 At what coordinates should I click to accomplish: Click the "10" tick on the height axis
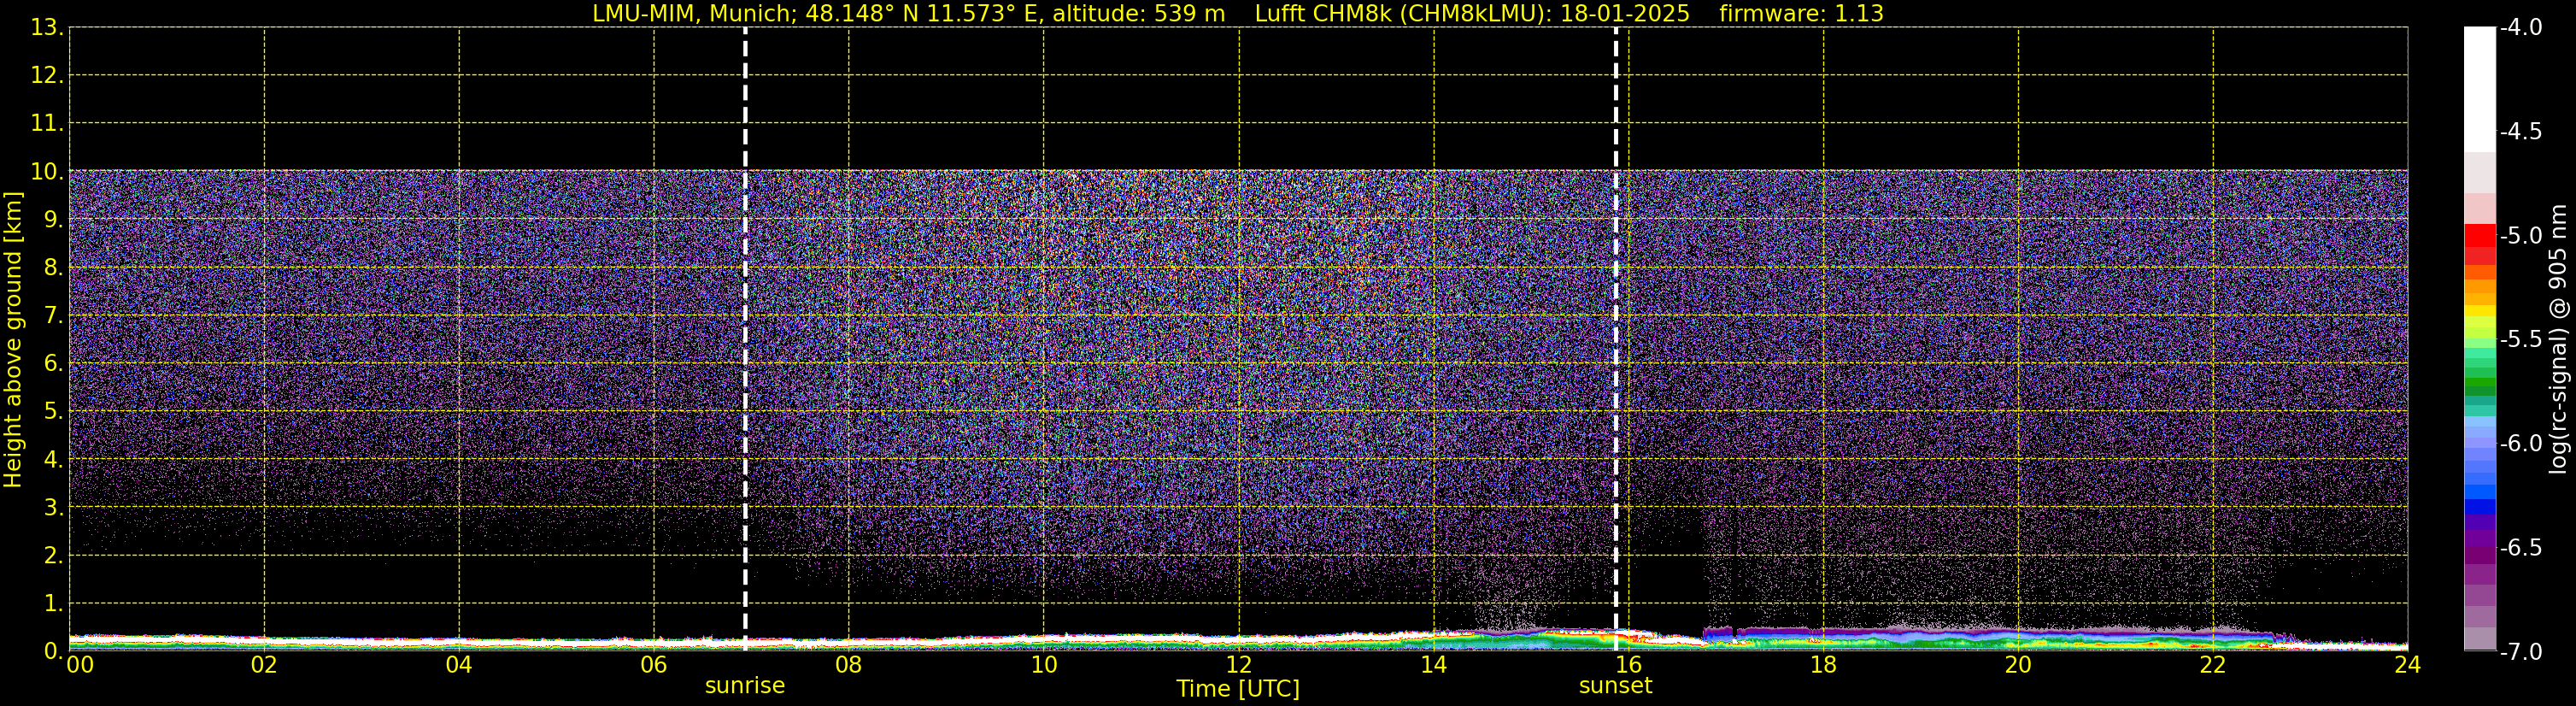click(46, 172)
